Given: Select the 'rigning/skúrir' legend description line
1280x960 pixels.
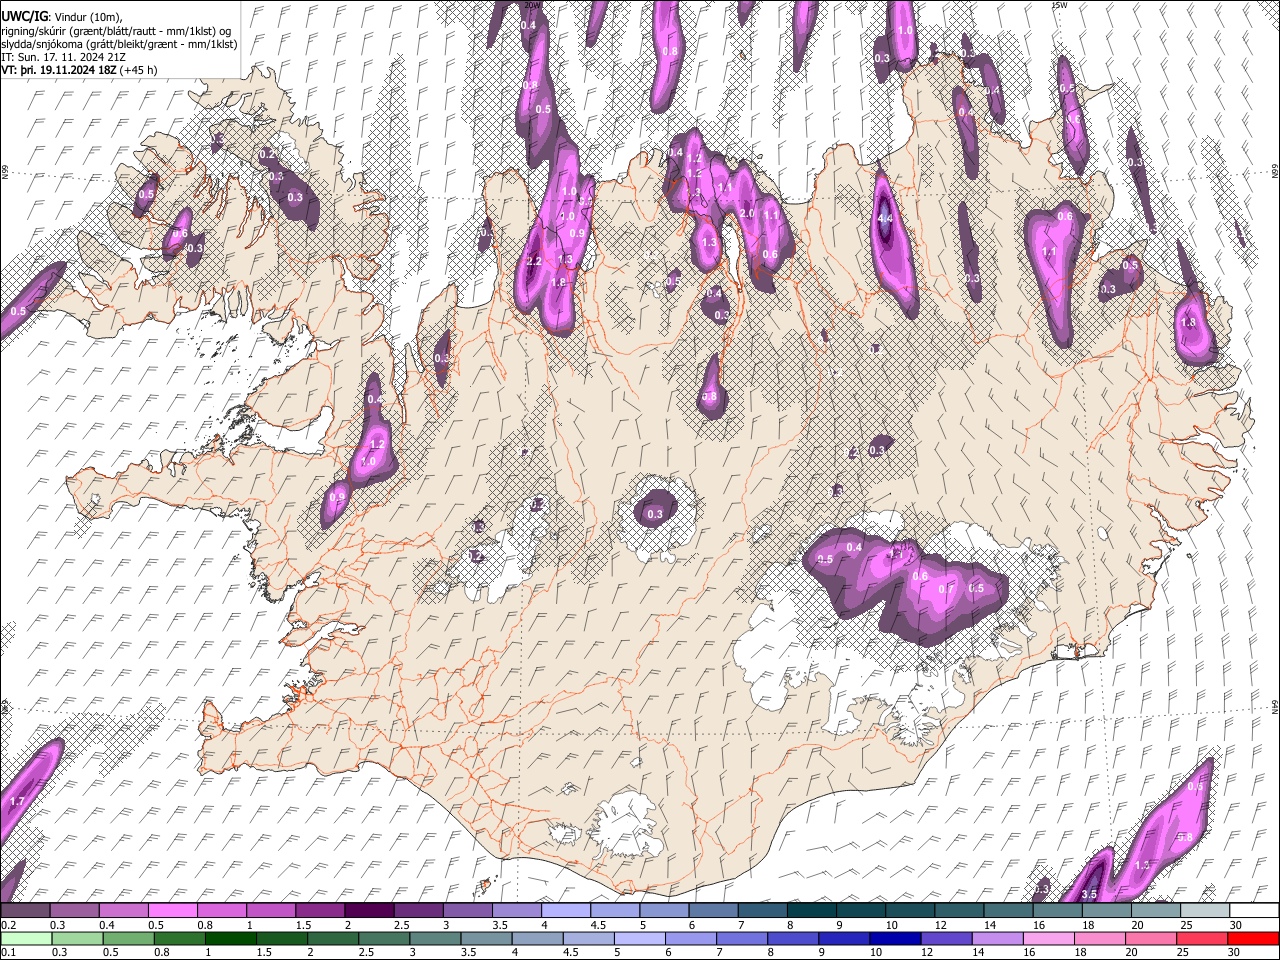Looking at the screenshot, I should 116,31.
